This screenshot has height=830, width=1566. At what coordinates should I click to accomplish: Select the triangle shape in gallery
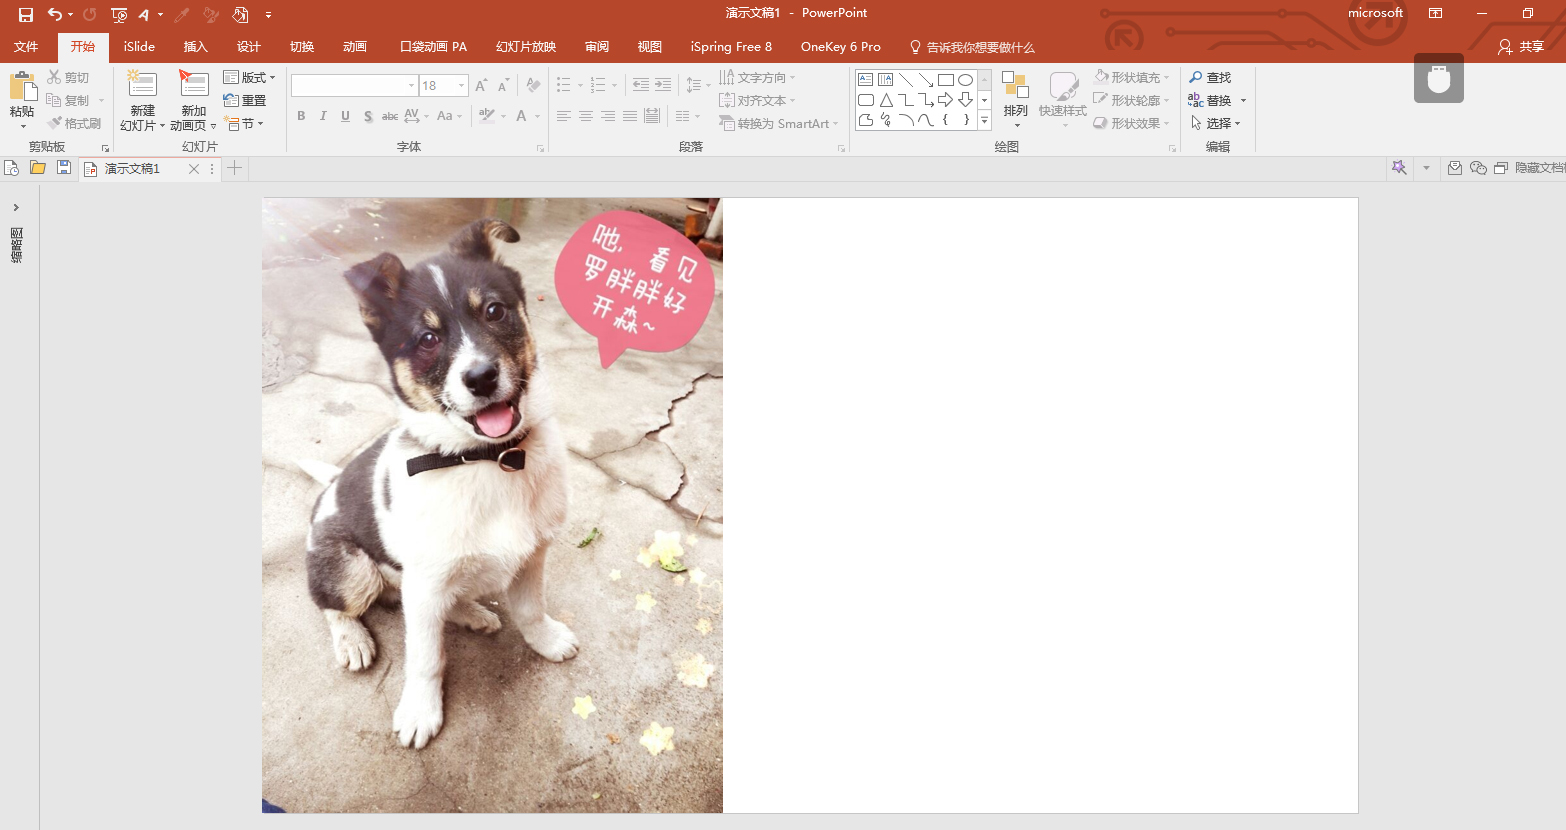(x=886, y=100)
